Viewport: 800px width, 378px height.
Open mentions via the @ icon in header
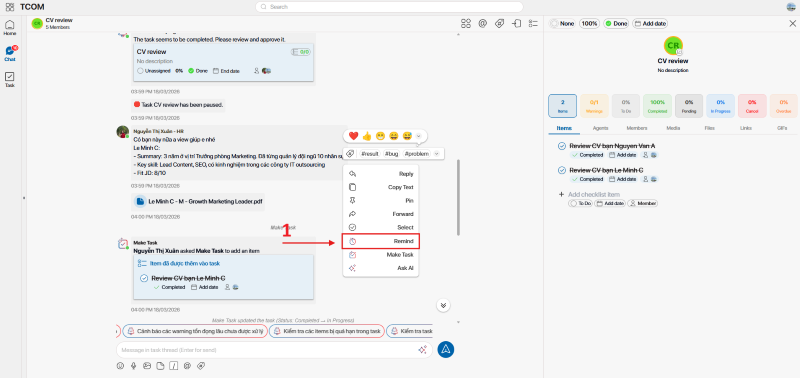click(x=482, y=23)
